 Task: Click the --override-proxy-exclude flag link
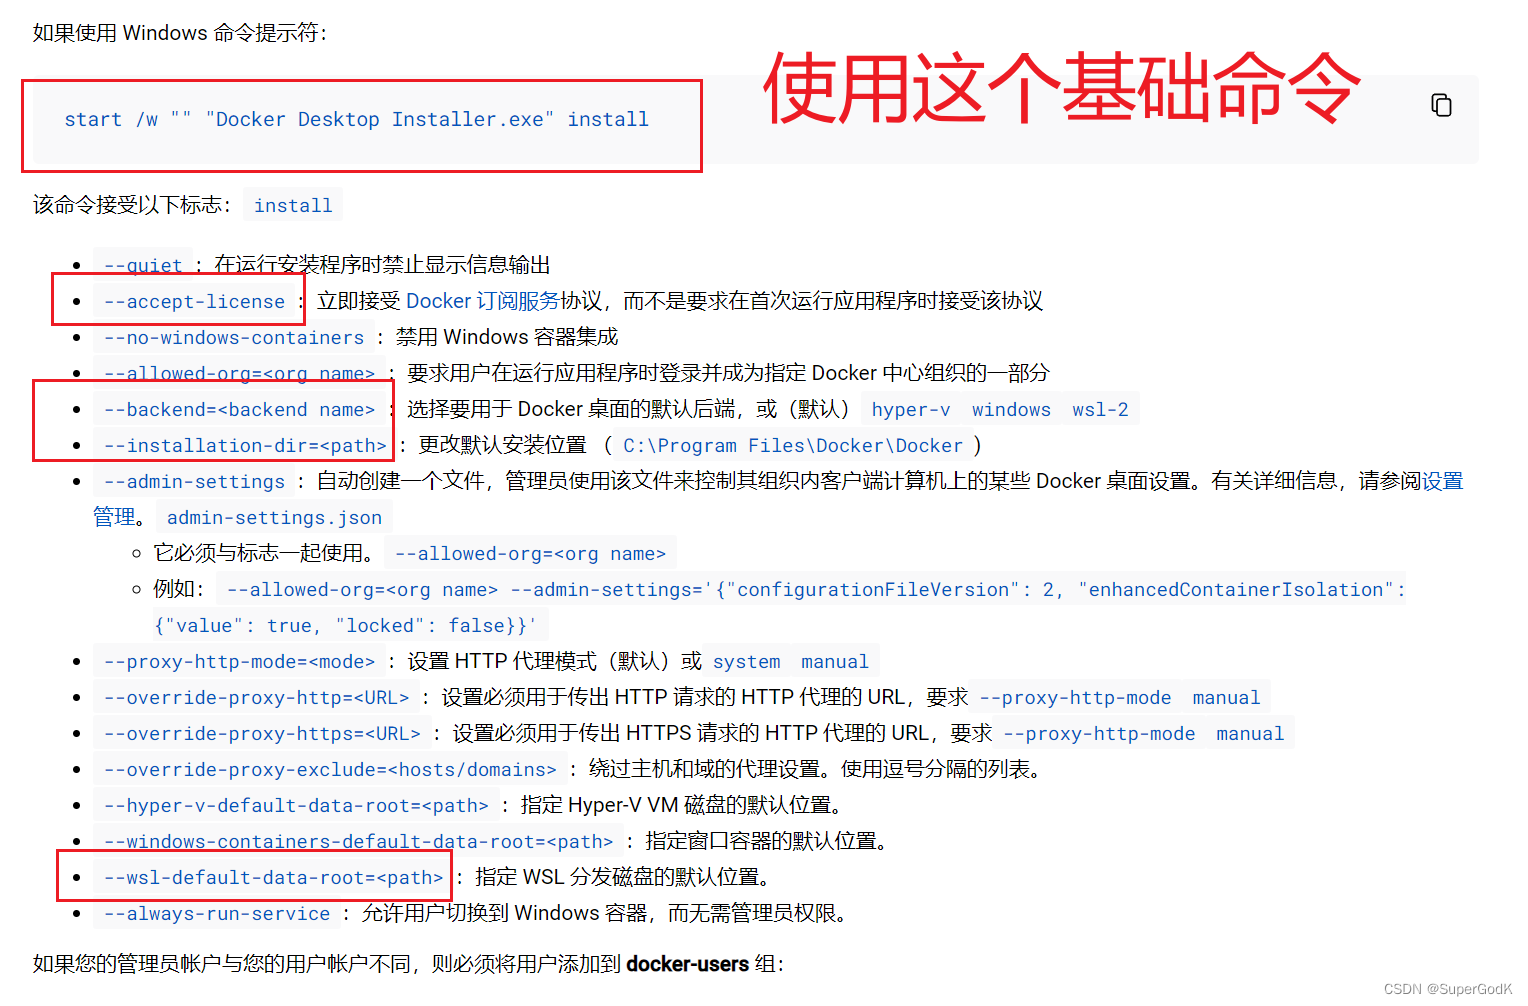(329, 769)
